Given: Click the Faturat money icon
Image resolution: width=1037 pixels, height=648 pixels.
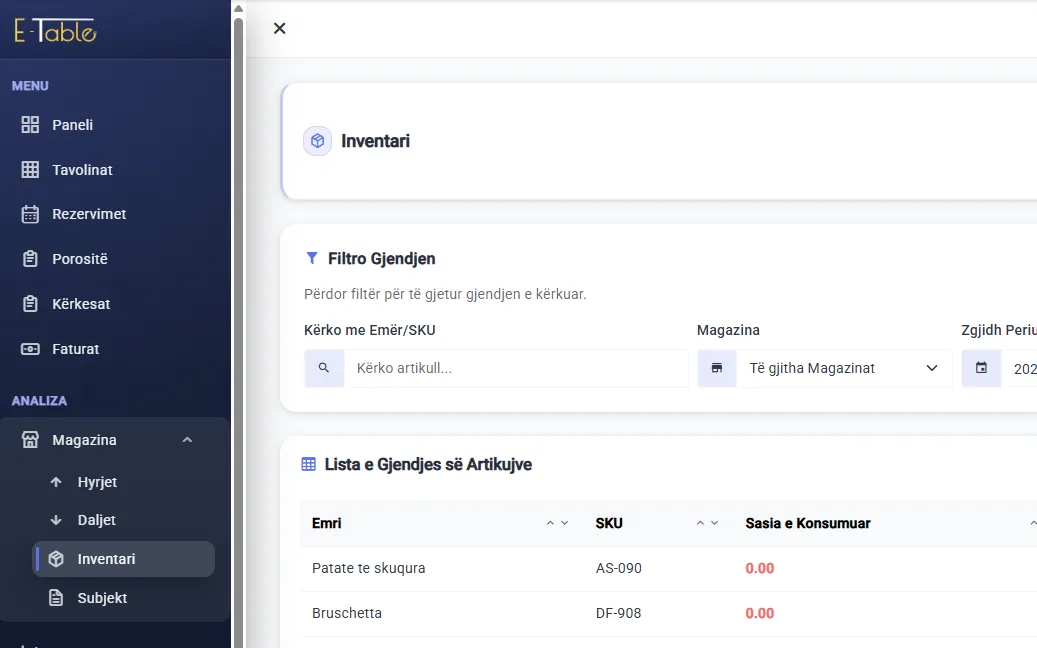Looking at the screenshot, I should click(x=30, y=348).
